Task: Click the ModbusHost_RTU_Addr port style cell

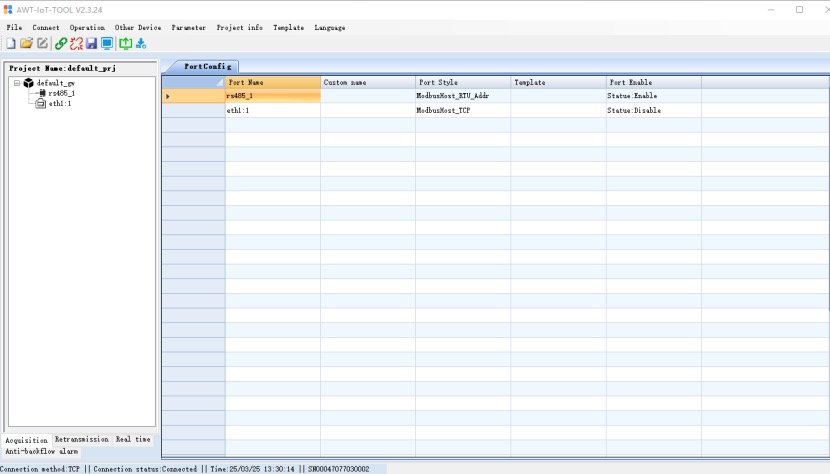Action: click(x=463, y=96)
